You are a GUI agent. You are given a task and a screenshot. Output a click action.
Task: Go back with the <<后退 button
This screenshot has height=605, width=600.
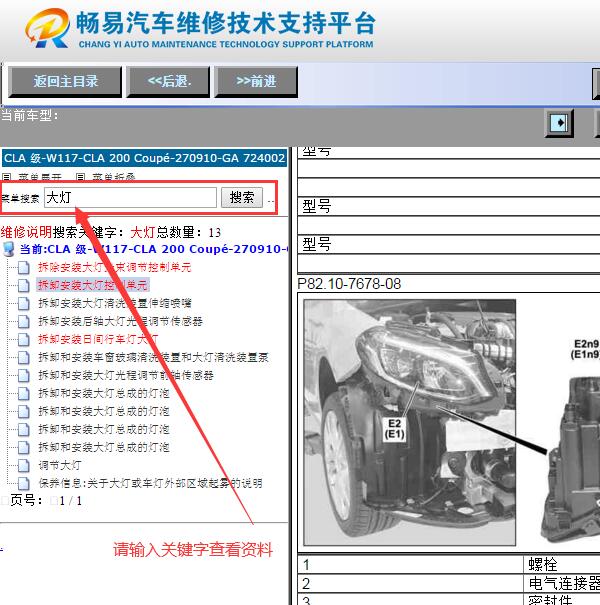pos(168,81)
